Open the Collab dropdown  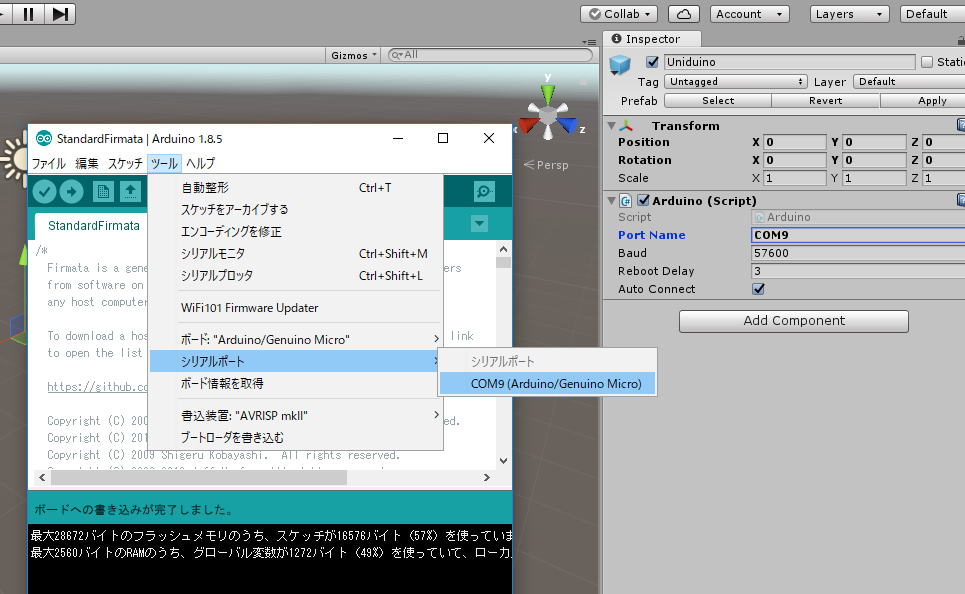tap(619, 14)
